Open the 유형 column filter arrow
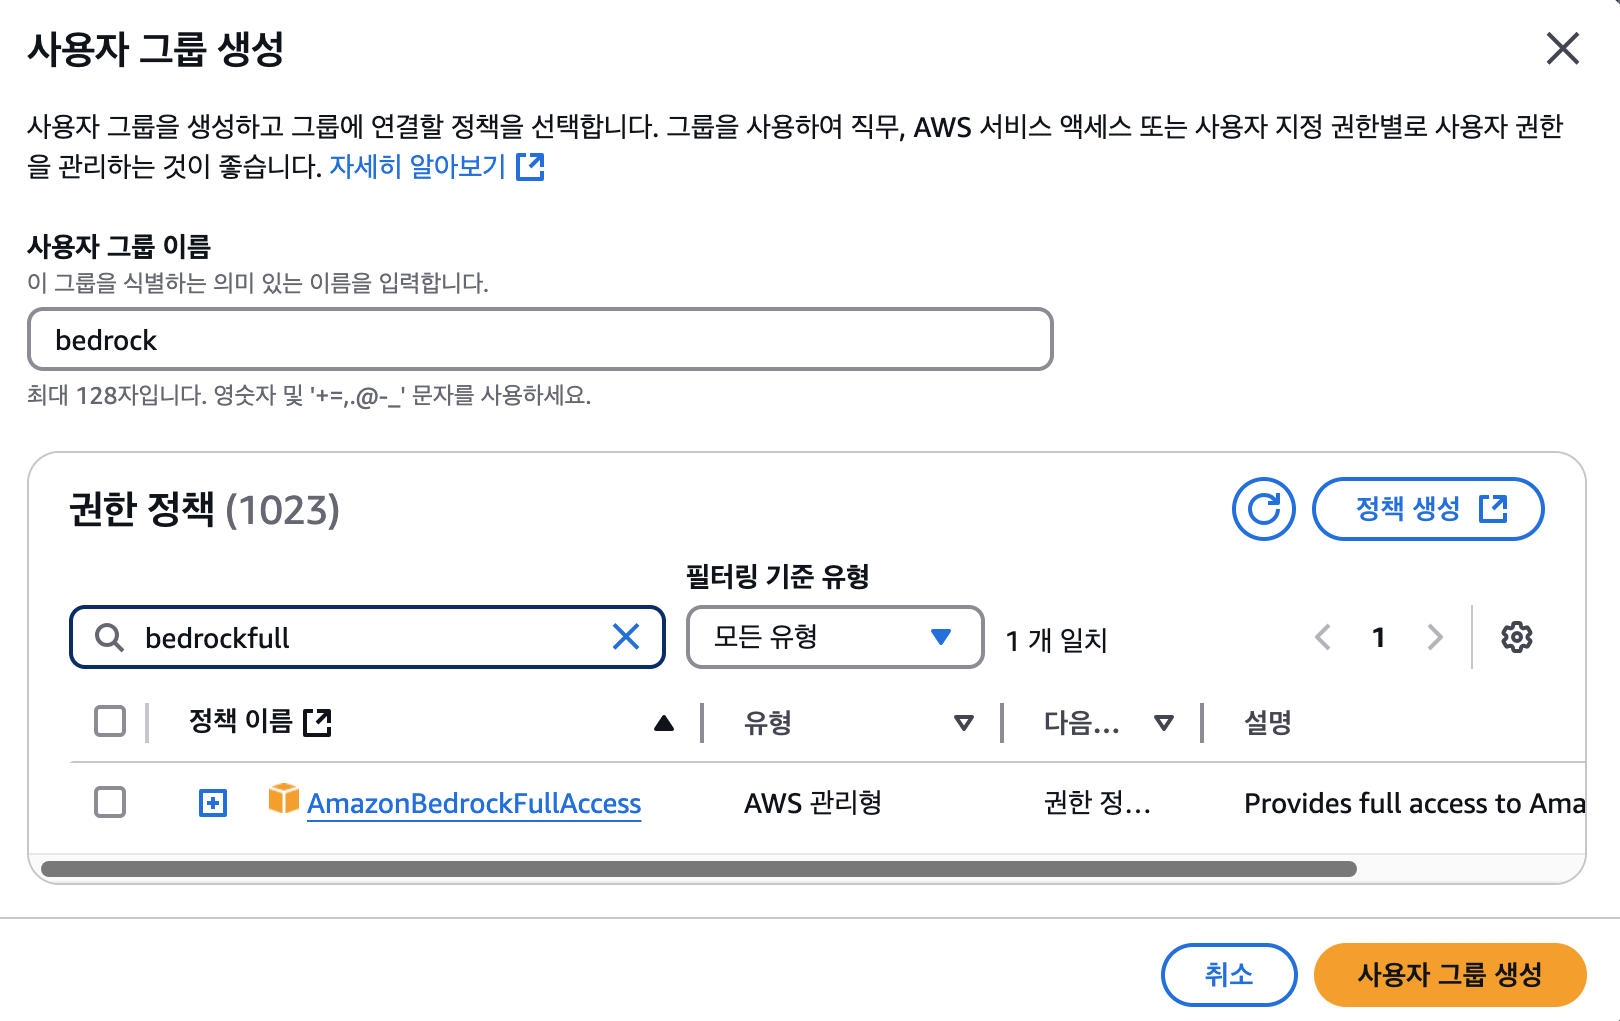 point(964,723)
